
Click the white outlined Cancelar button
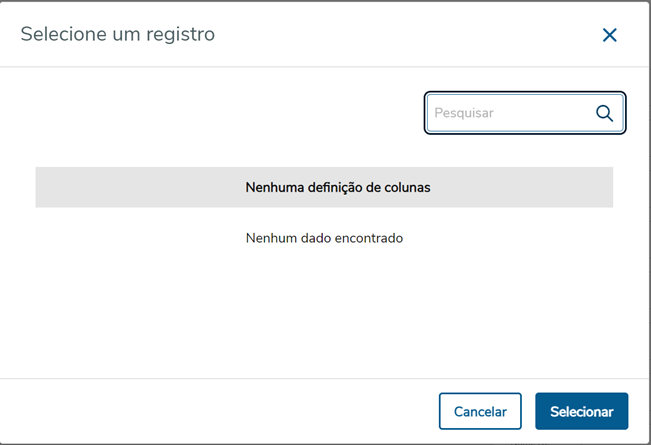(x=480, y=411)
